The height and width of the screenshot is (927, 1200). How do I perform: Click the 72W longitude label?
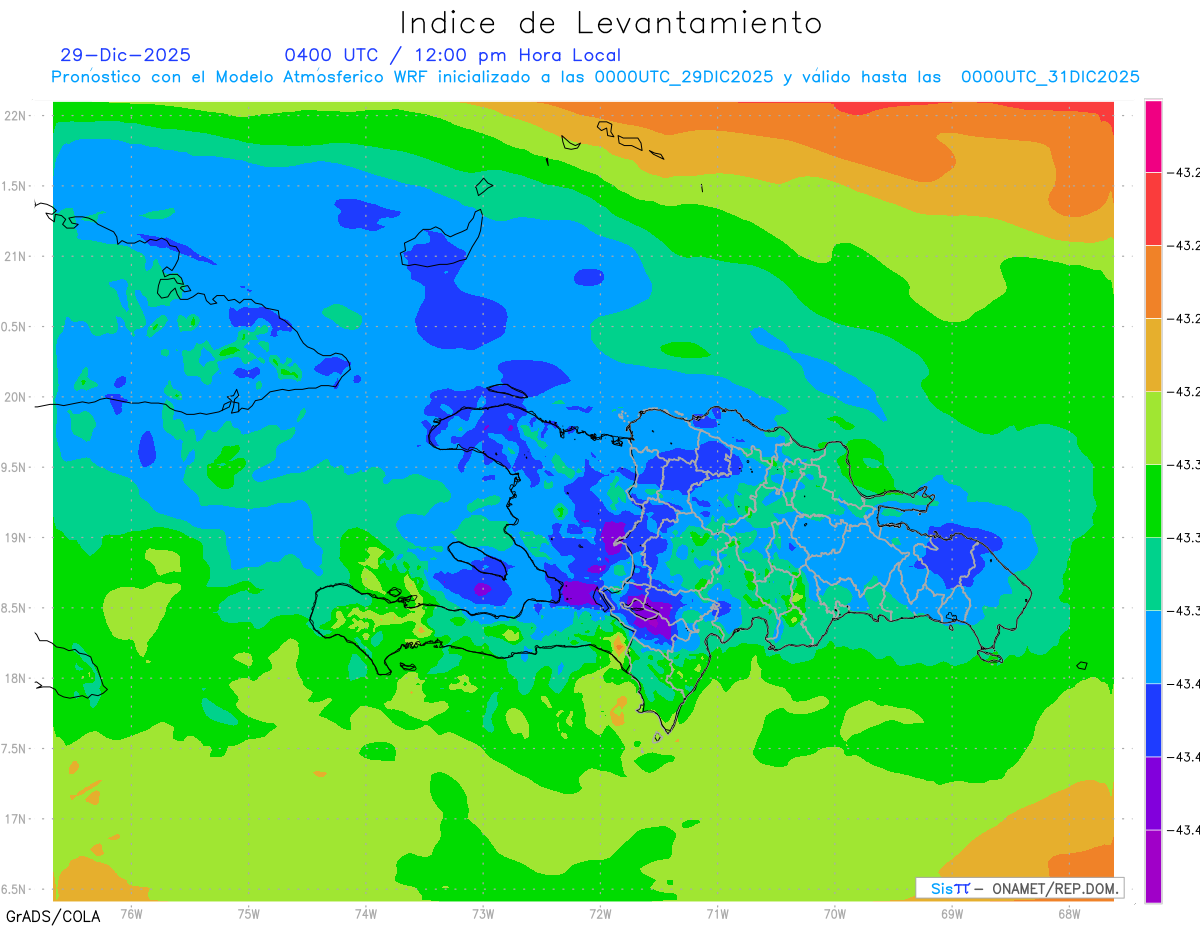(x=600, y=913)
